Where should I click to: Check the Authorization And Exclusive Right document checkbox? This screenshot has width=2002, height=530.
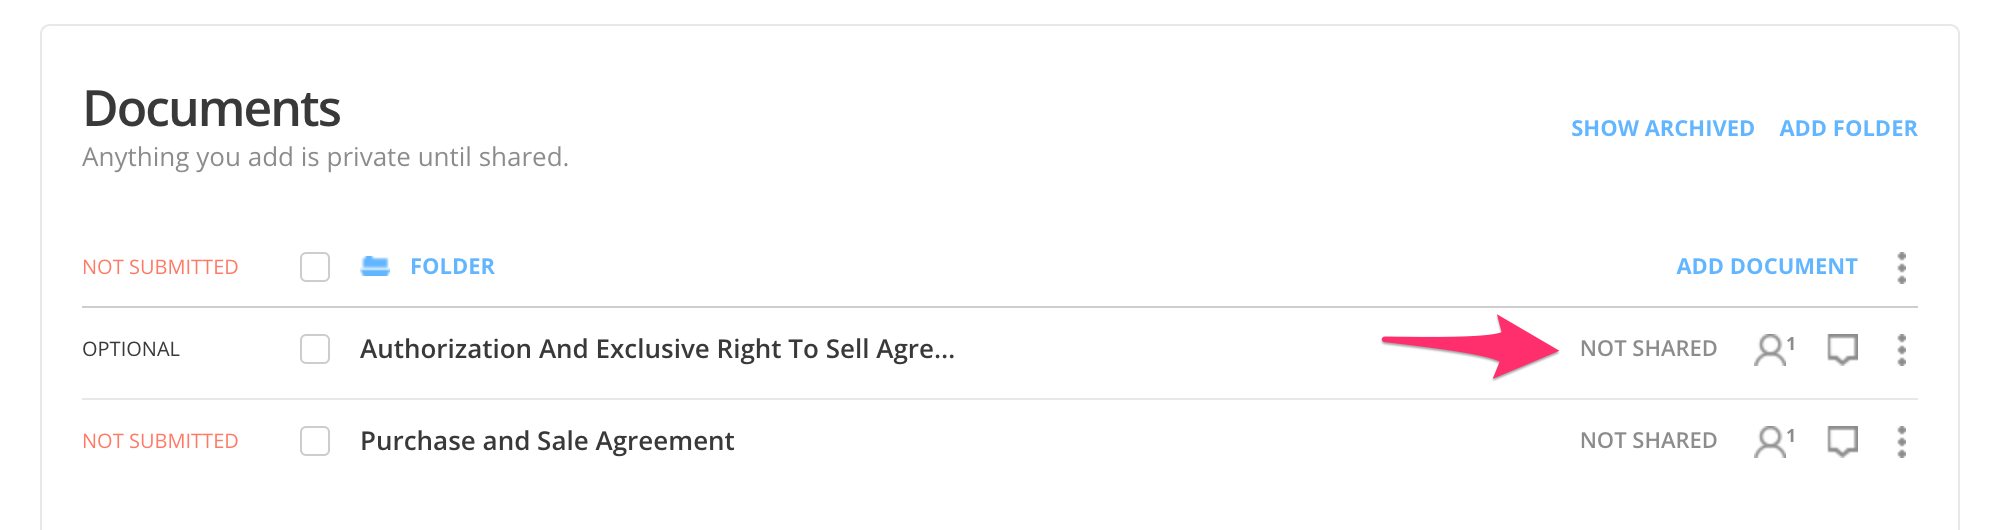(315, 349)
